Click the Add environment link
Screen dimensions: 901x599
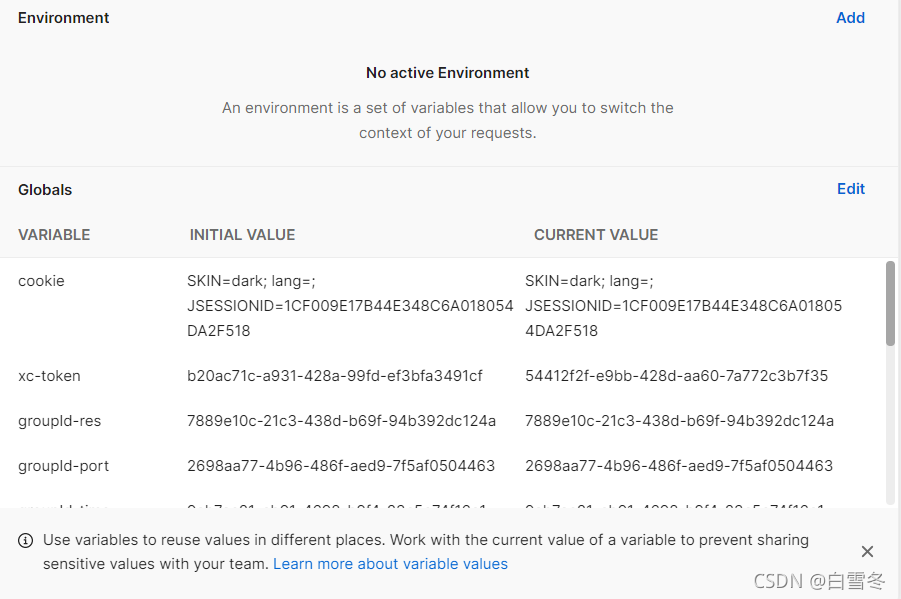[x=850, y=18]
